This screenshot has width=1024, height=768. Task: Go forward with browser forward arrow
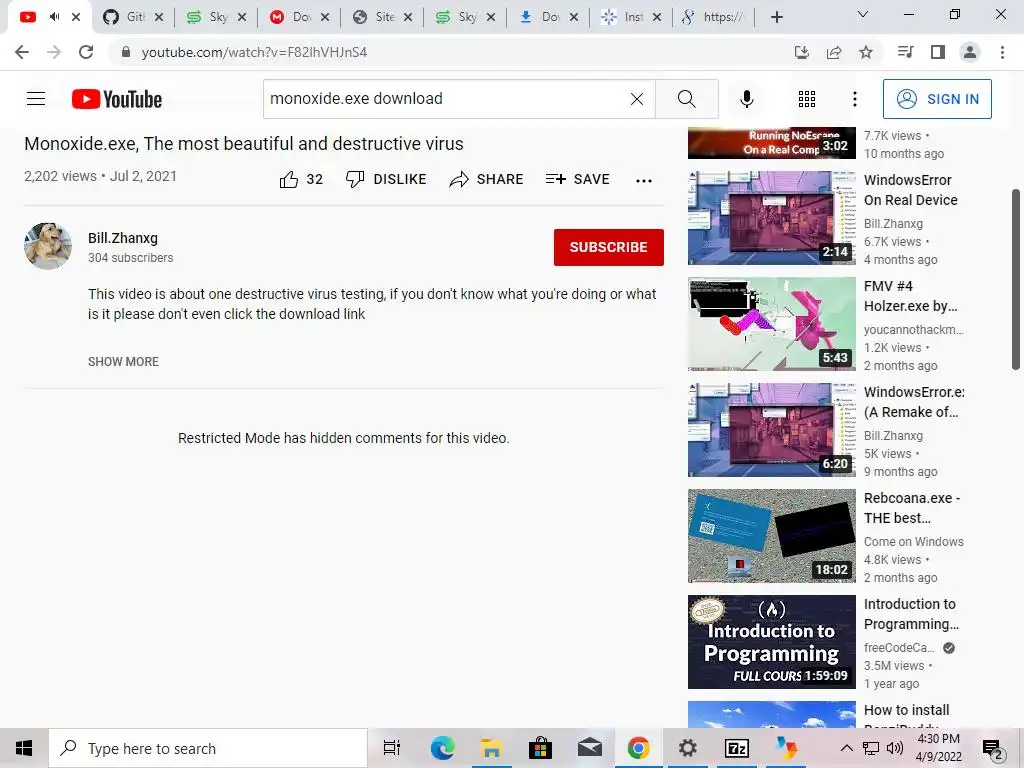pyautogui.click(x=54, y=52)
